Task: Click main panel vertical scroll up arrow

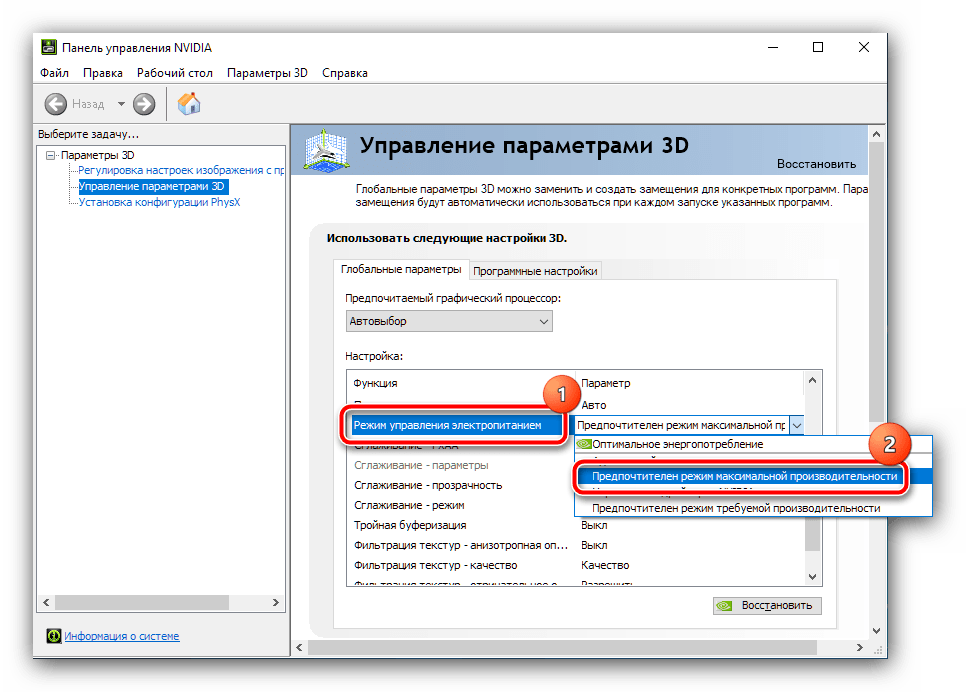Action: pyautogui.click(x=877, y=134)
